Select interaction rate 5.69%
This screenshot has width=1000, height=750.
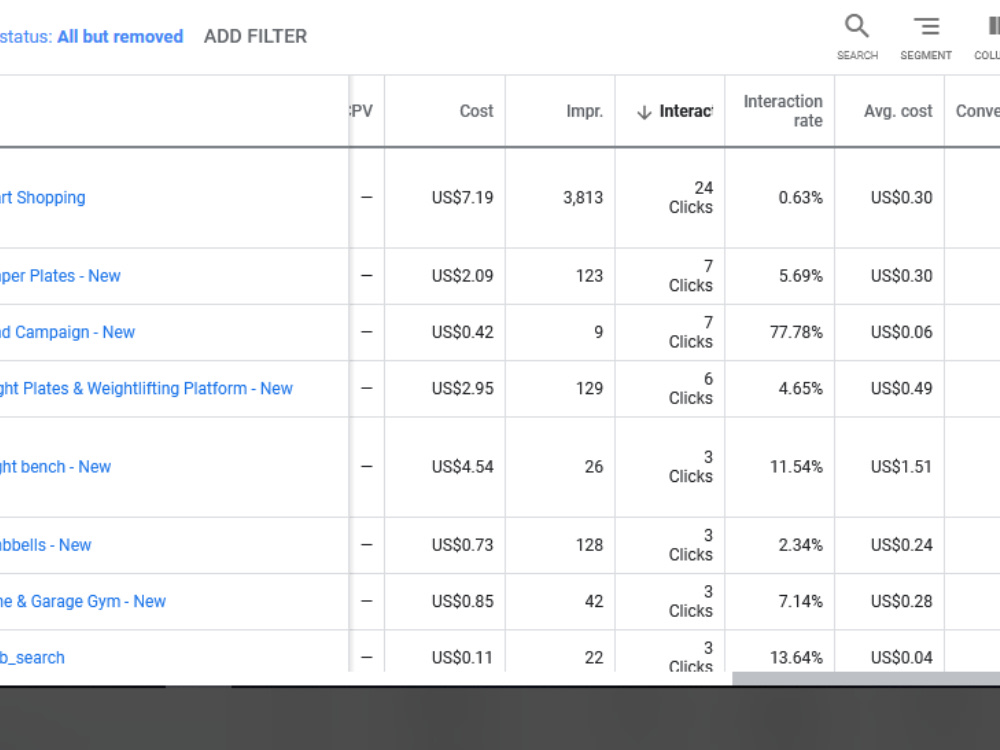[x=800, y=276]
